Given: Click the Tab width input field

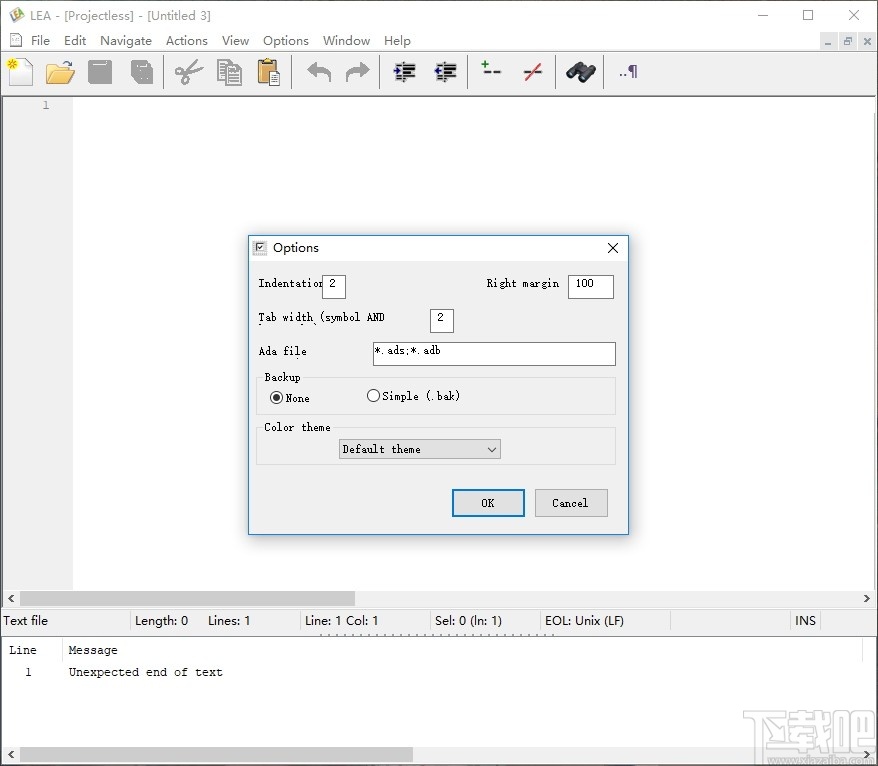Looking at the screenshot, I should tap(442, 320).
